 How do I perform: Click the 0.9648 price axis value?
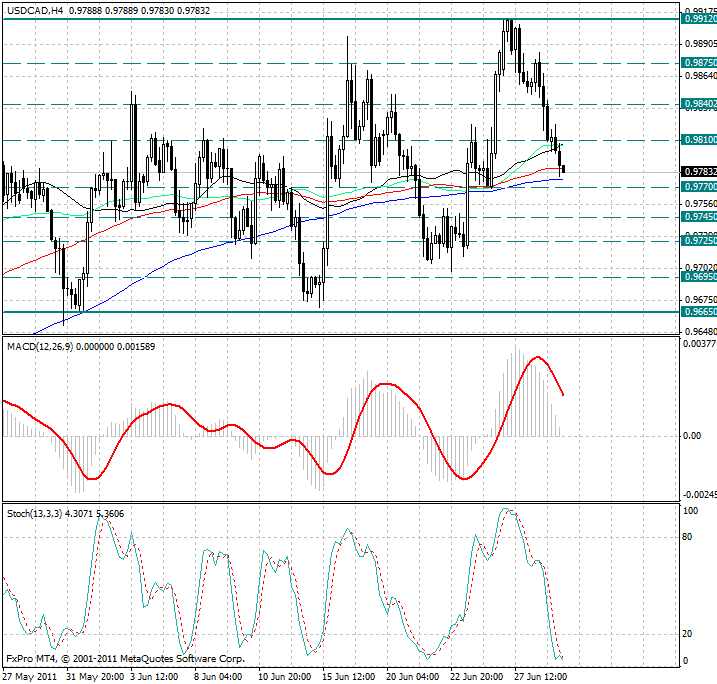(x=700, y=331)
